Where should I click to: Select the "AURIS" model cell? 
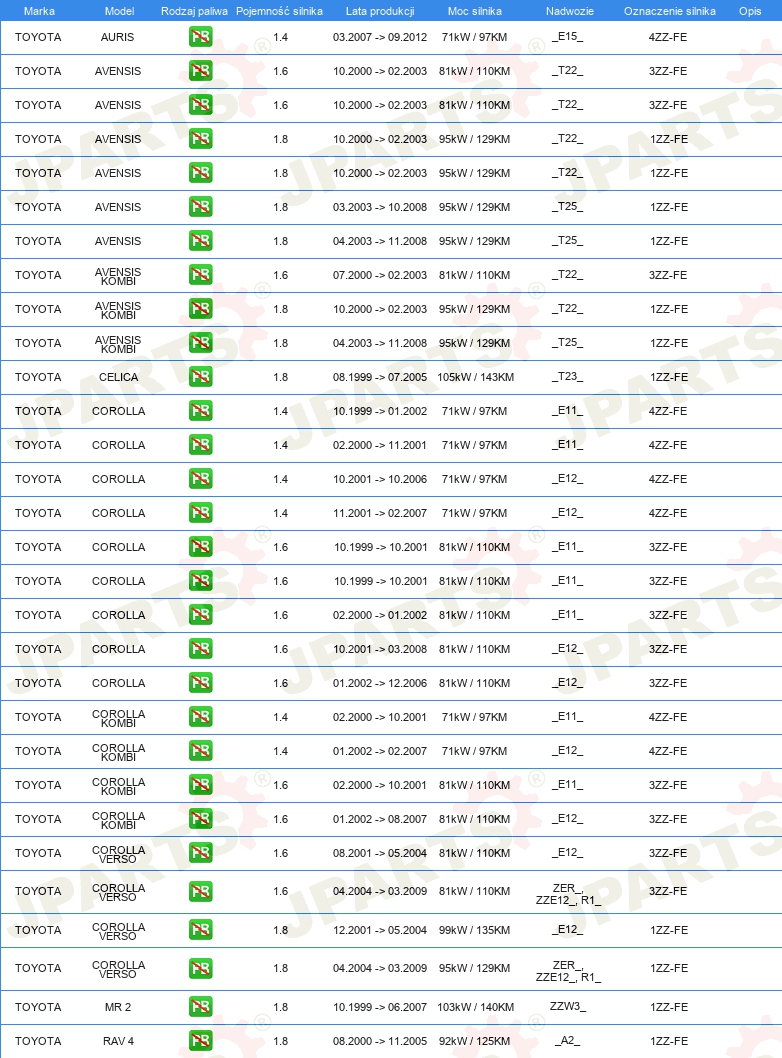[x=117, y=37]
